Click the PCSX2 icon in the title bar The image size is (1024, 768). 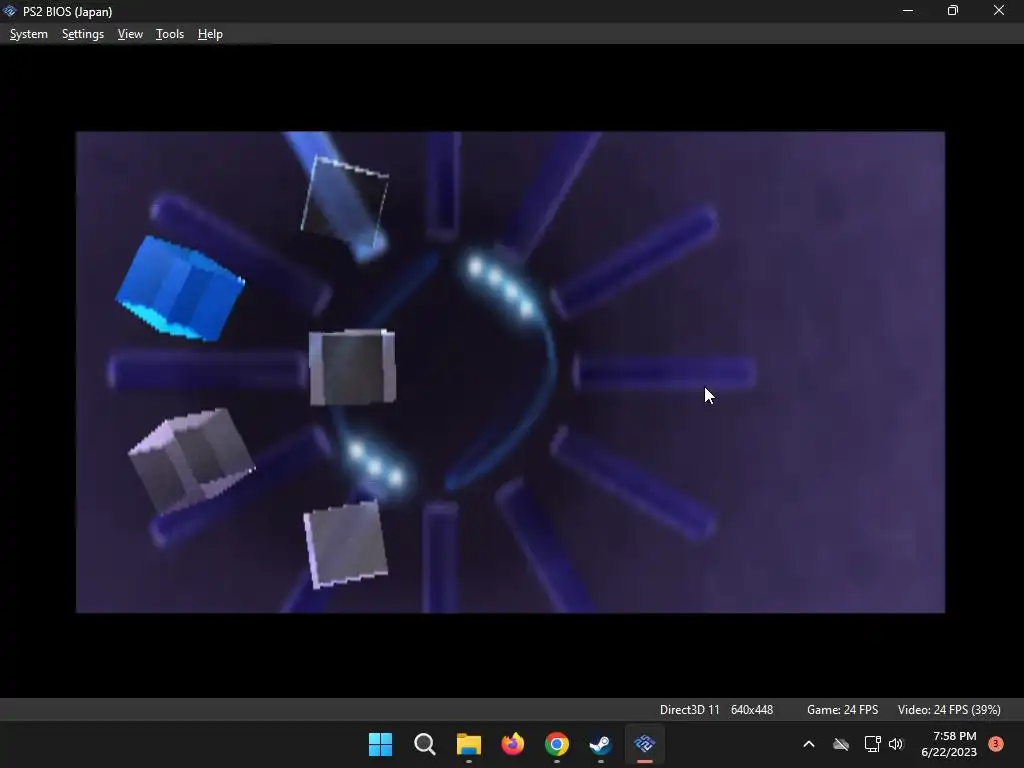pos(10,11)
